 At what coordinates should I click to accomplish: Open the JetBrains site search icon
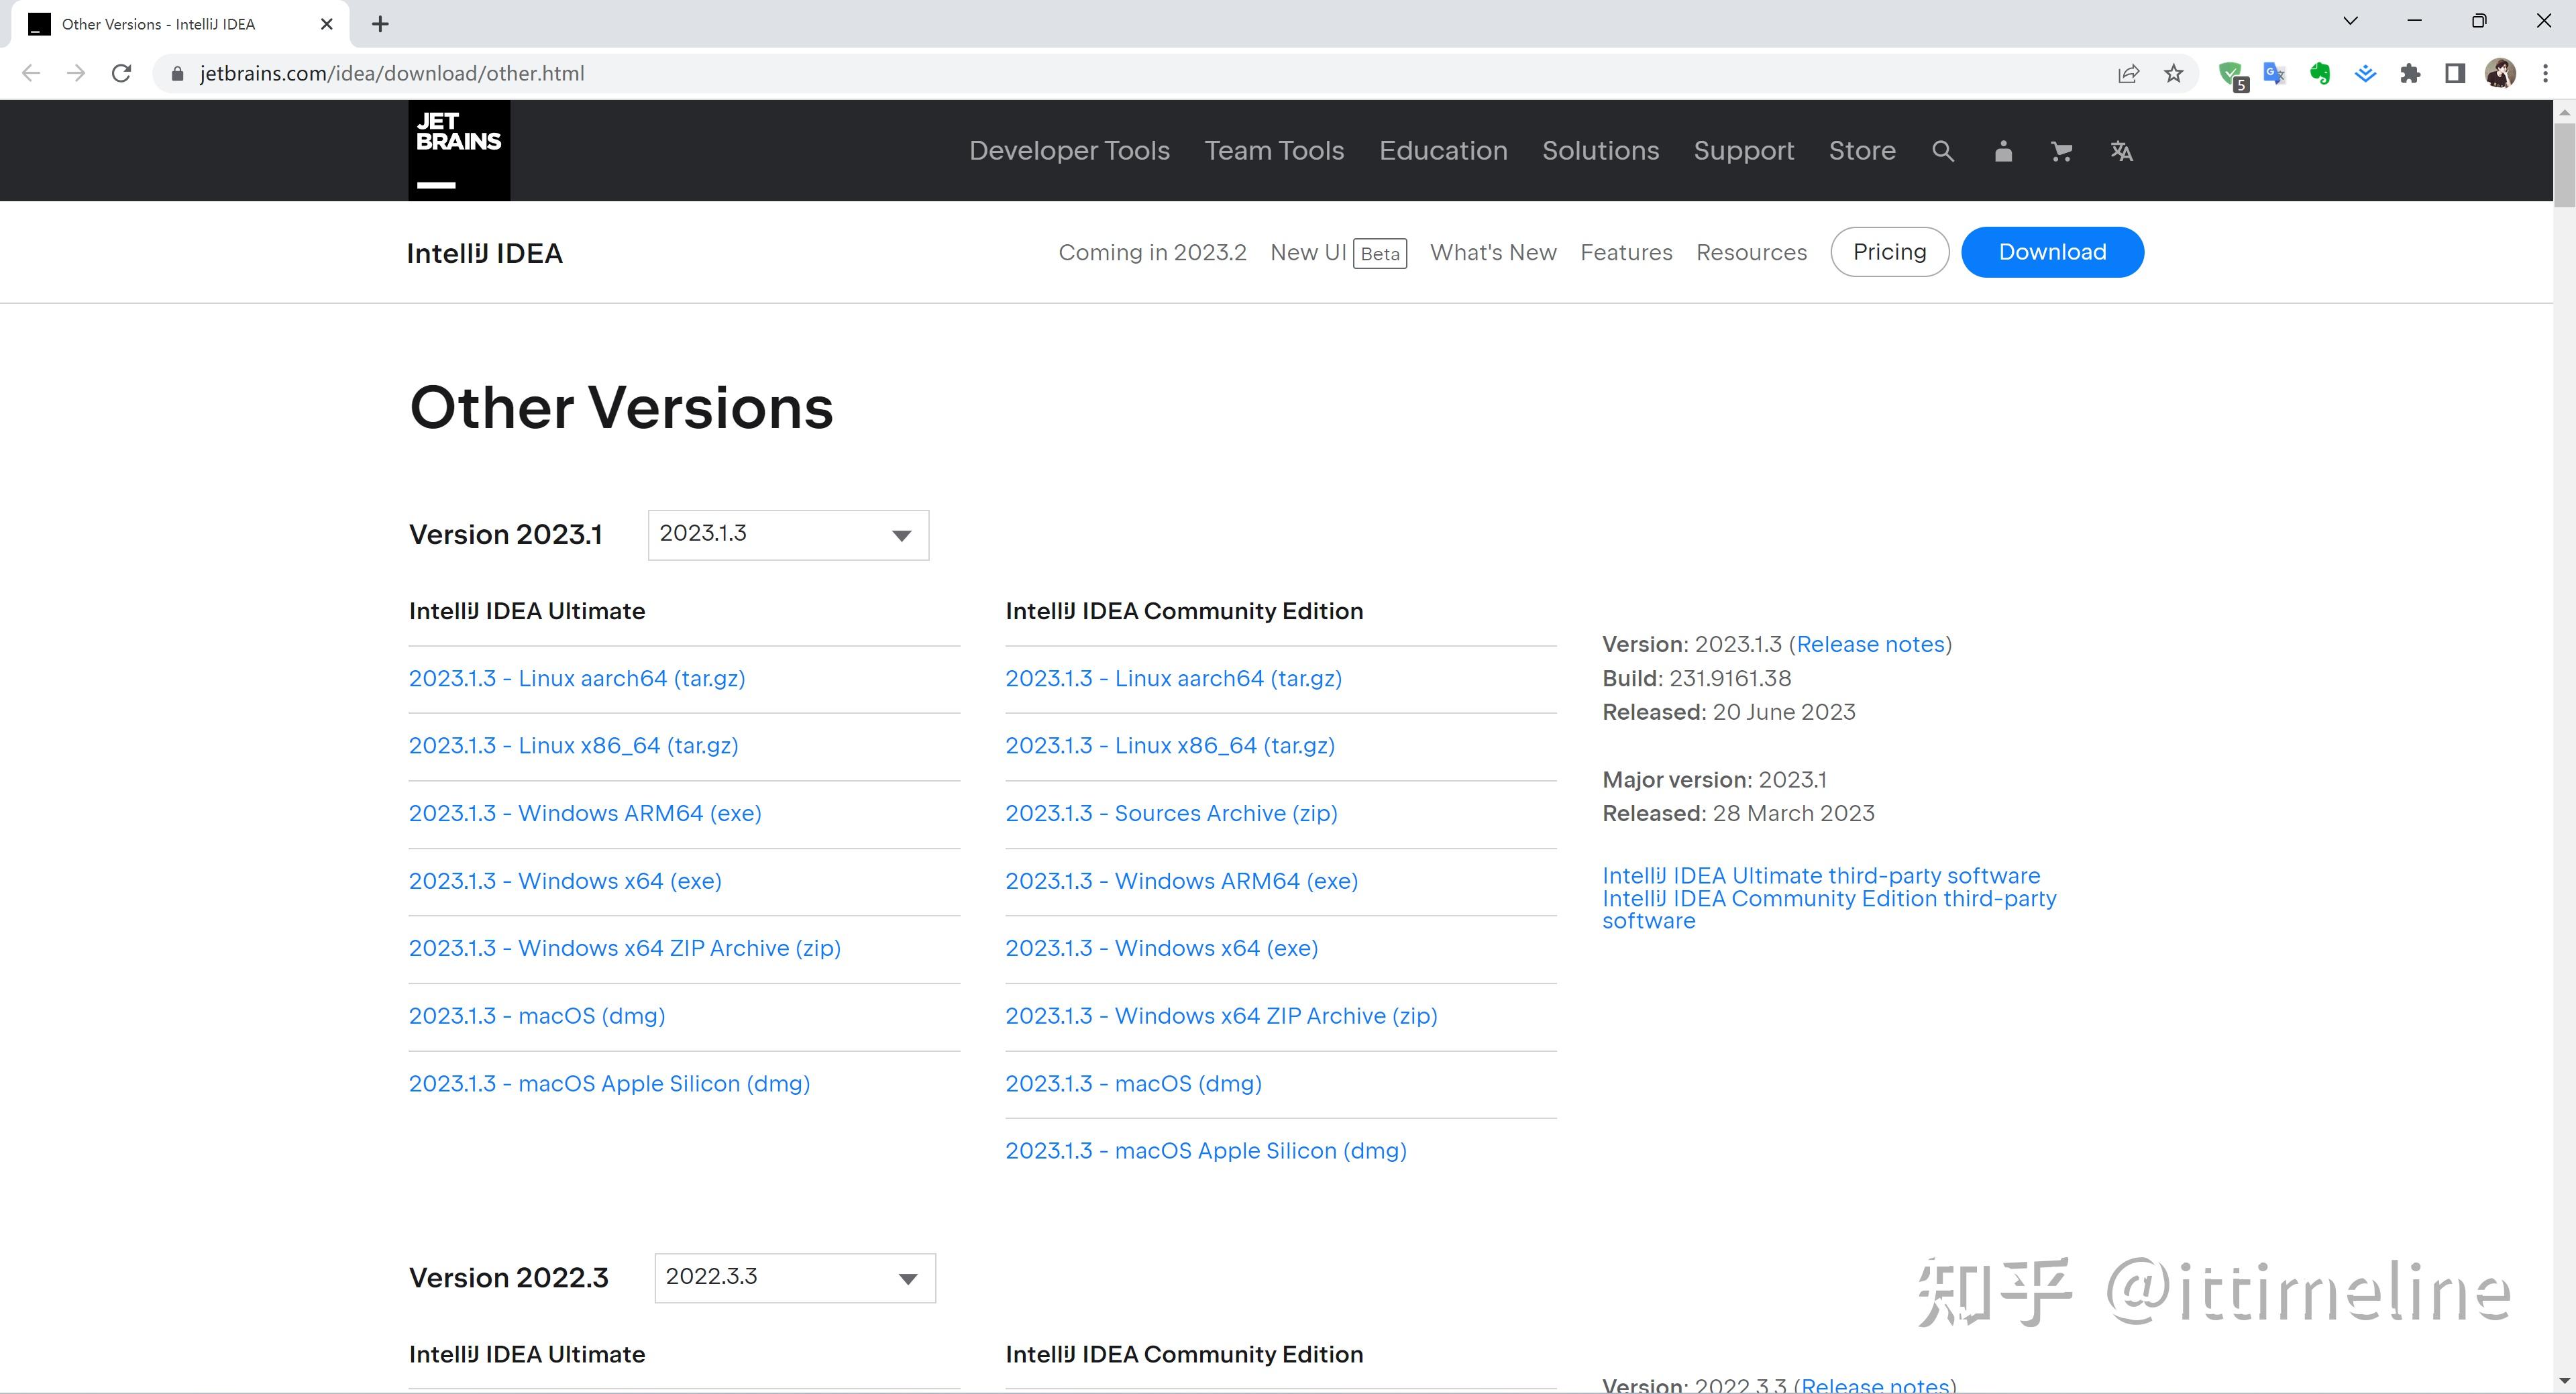tap(1943, 150)
